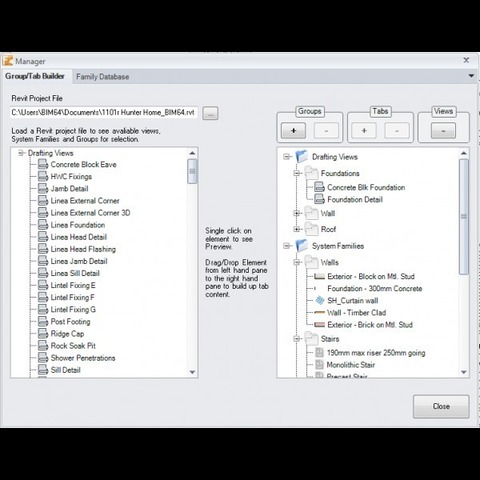Click the Revit project file path field

(104, 113)
